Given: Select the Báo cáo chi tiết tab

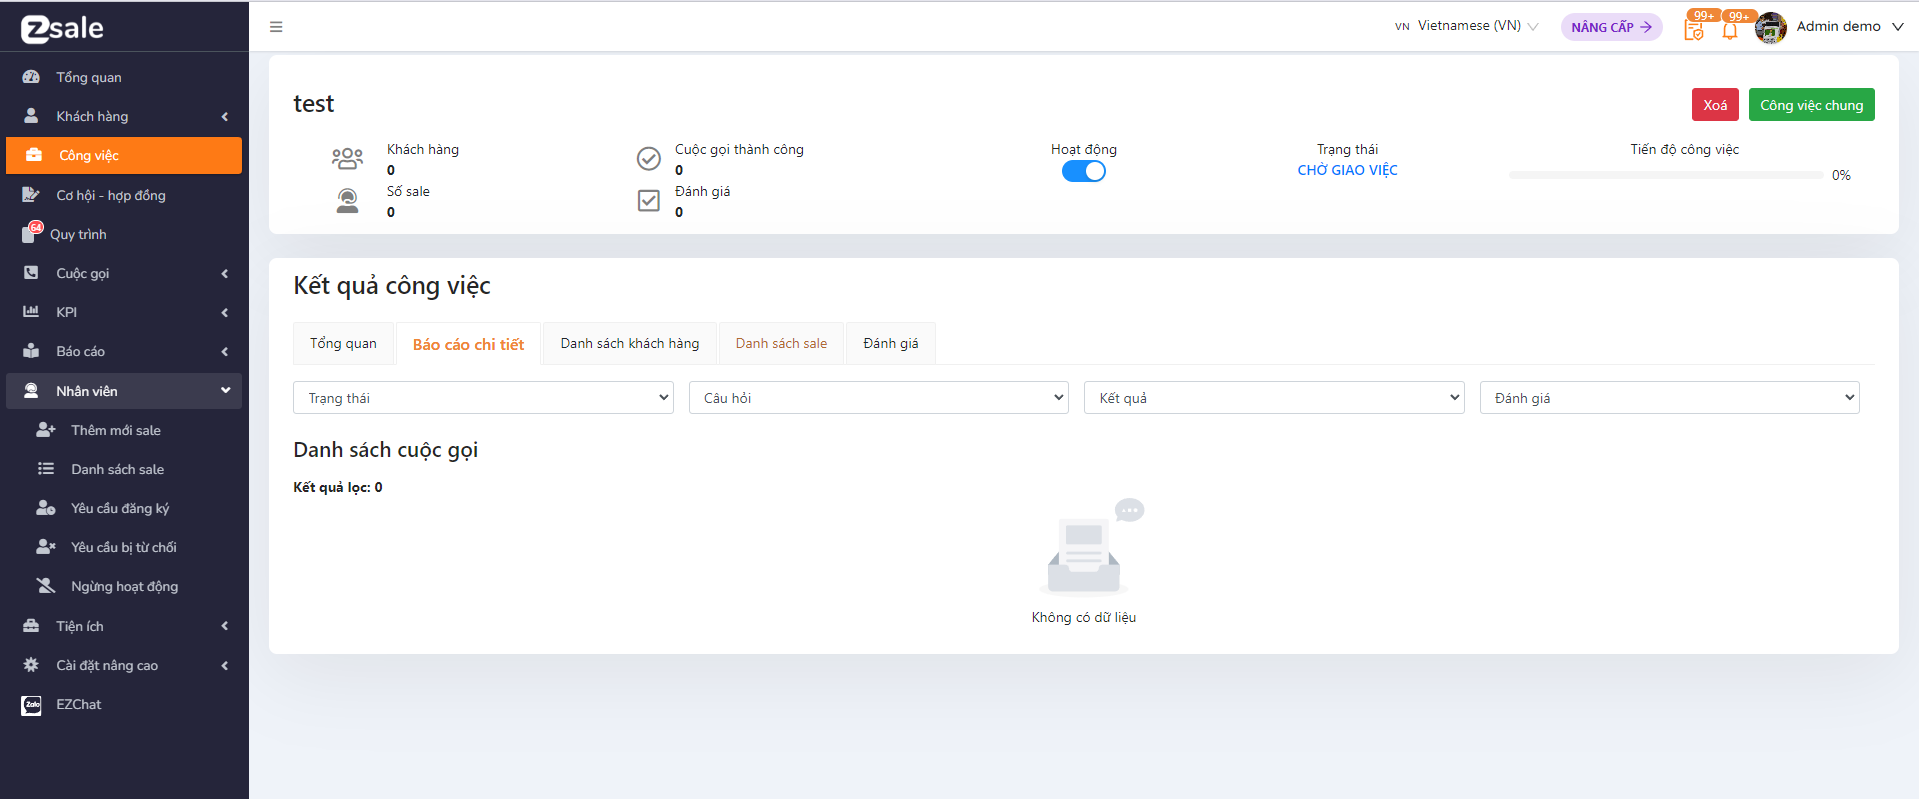Looking at the screenshot, I should [468, 344].
